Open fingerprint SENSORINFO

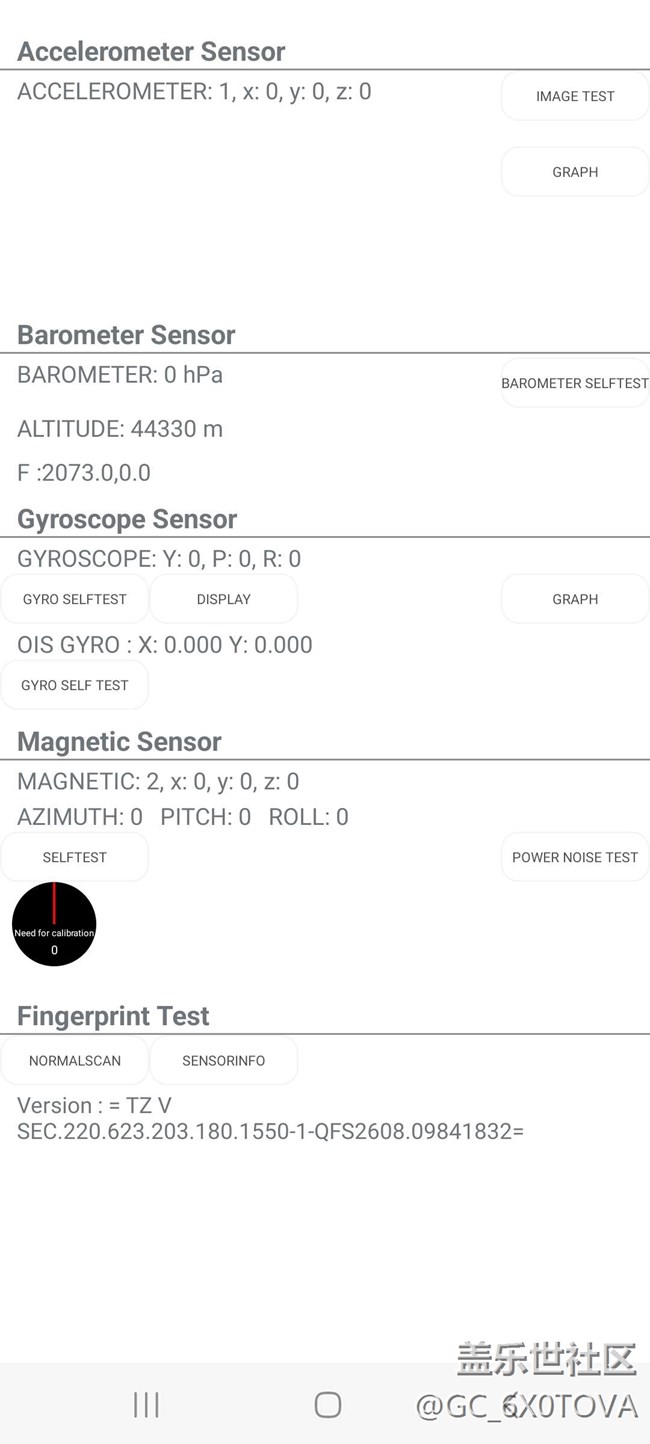(224, 1061)
